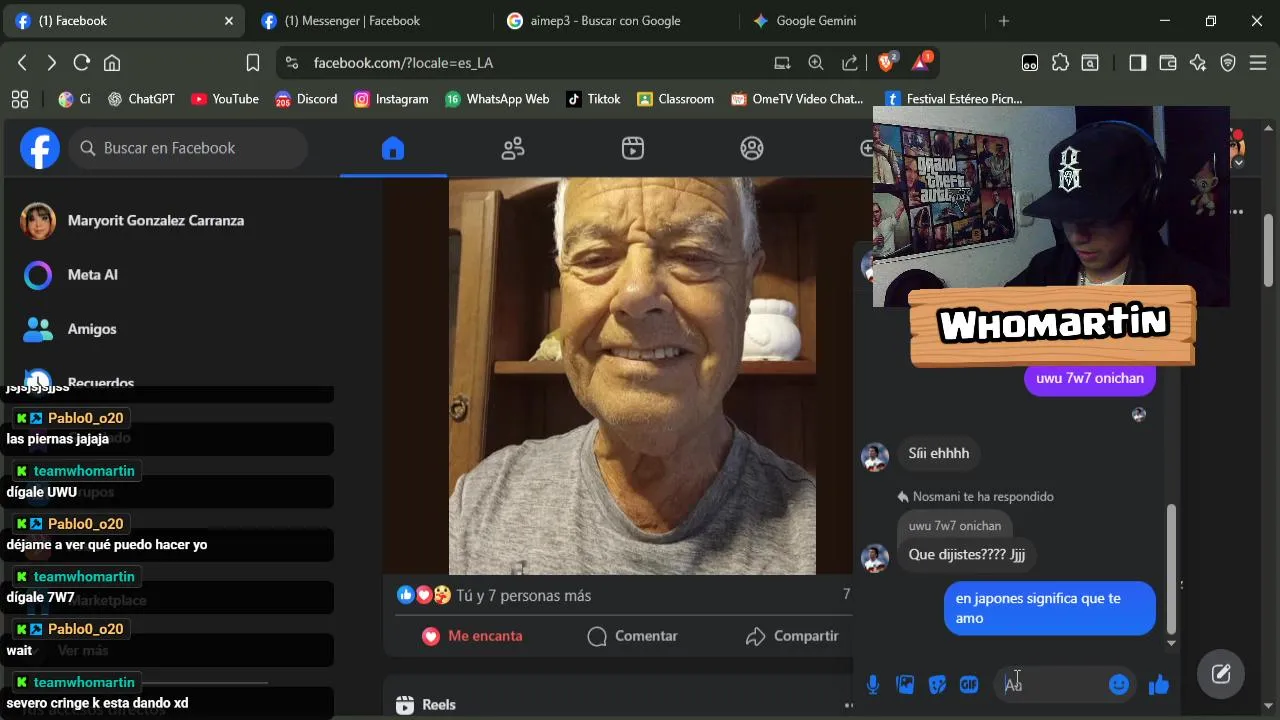Click the Compartir button under the post
This screenshot has height=720, width=1280.
[792, 636]
